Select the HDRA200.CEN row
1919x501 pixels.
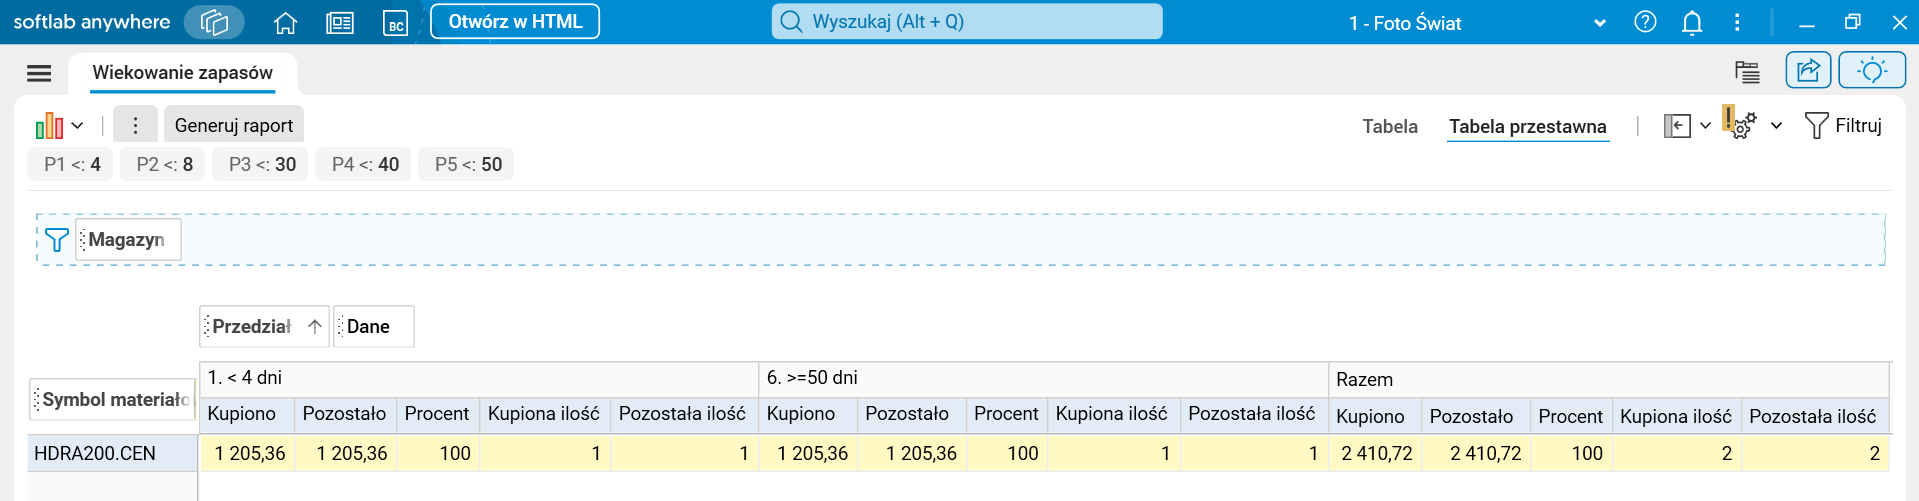(x=112, y=453)
